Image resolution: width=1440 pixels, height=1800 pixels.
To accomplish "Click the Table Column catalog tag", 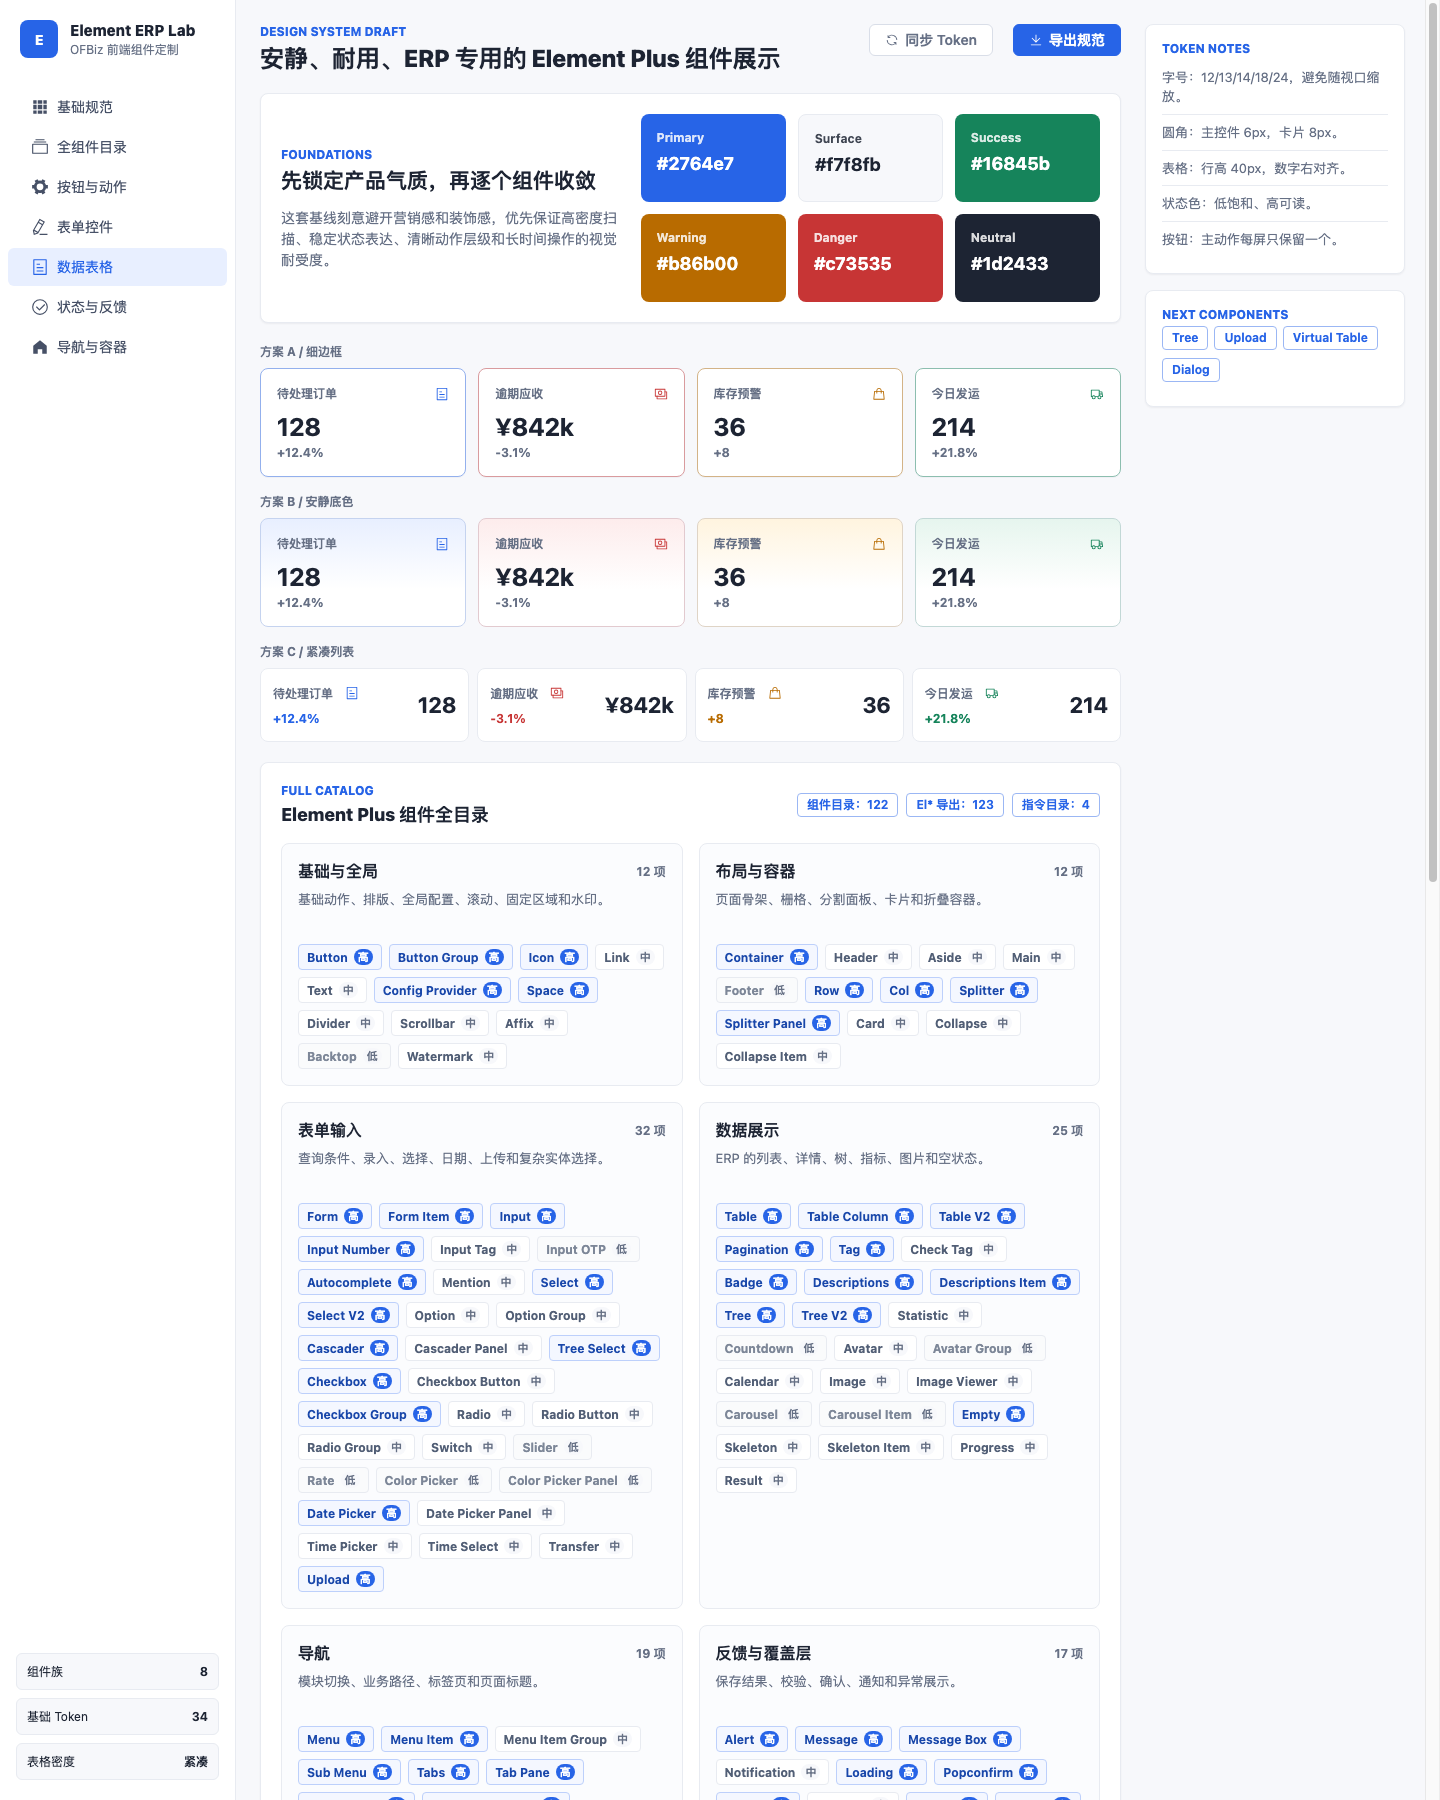I will [860, 1216].
